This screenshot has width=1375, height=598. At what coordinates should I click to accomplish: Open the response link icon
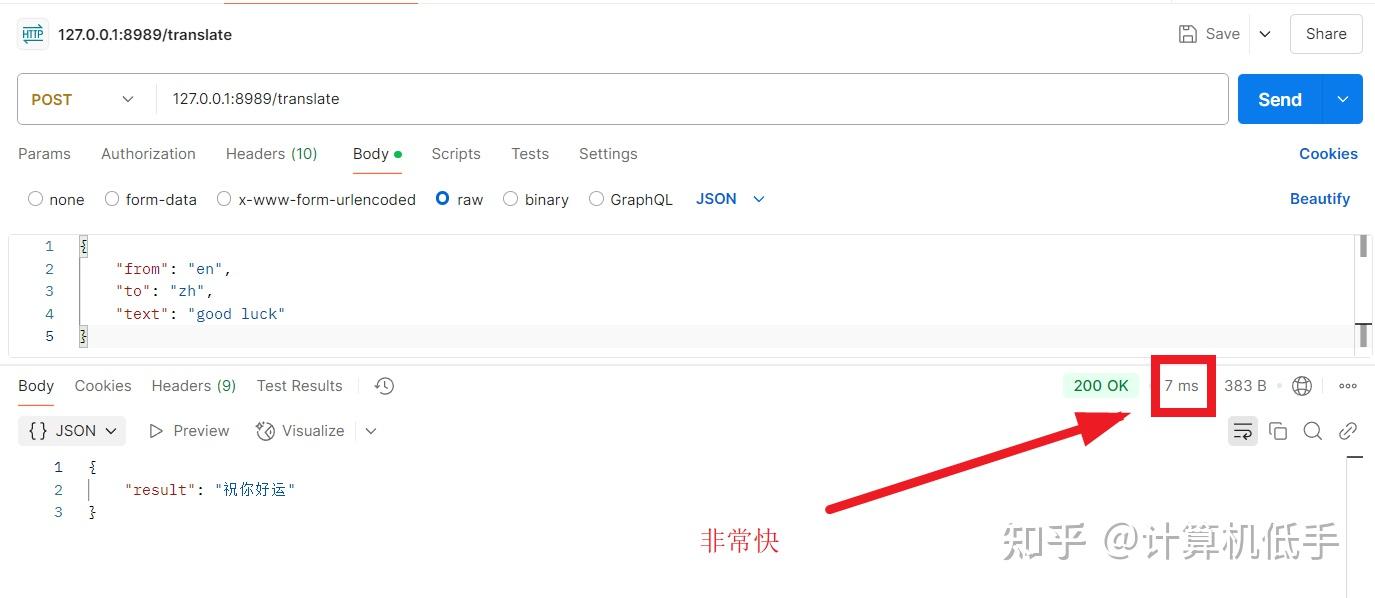(1347, 430)
